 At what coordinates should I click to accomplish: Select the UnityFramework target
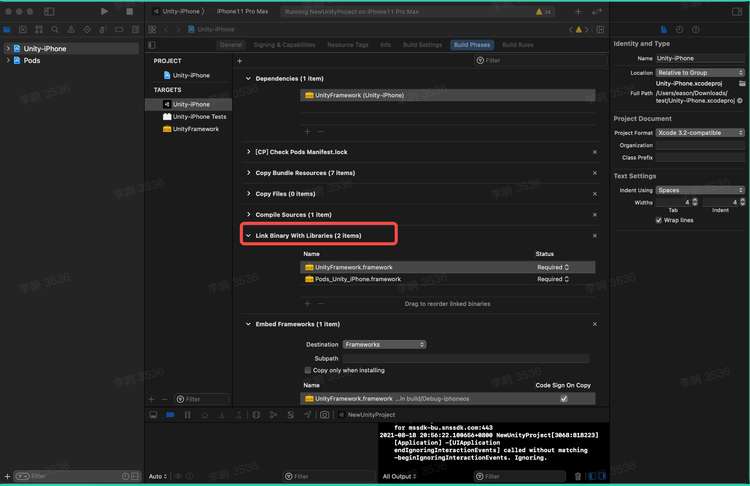(195, 129)
